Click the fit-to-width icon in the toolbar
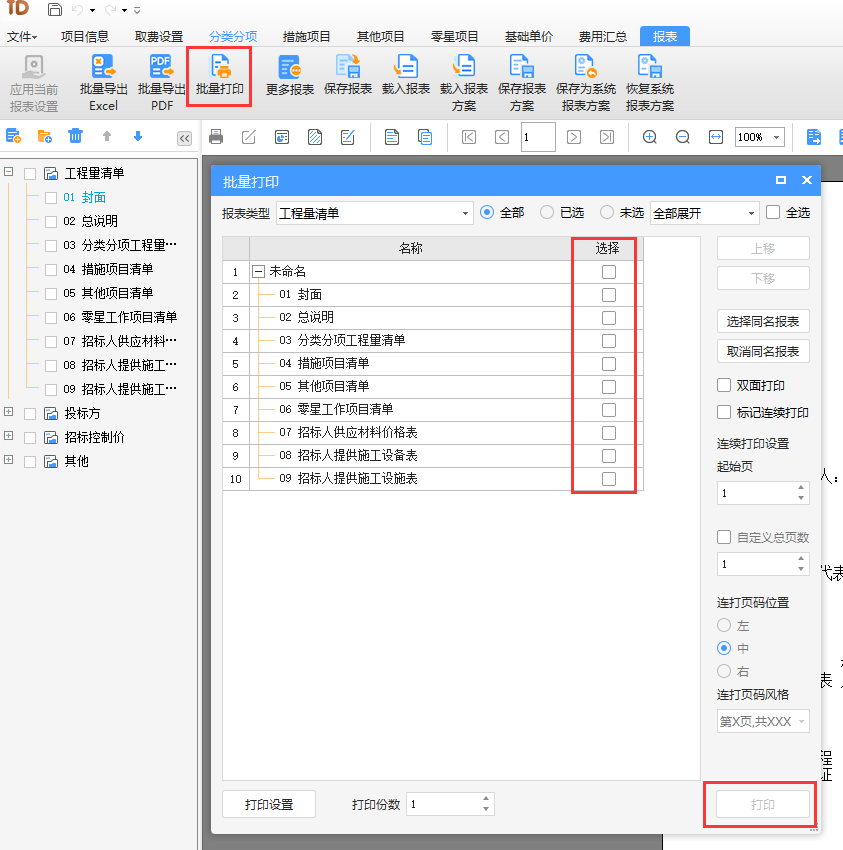843x850 pixels. pos(714,136)
